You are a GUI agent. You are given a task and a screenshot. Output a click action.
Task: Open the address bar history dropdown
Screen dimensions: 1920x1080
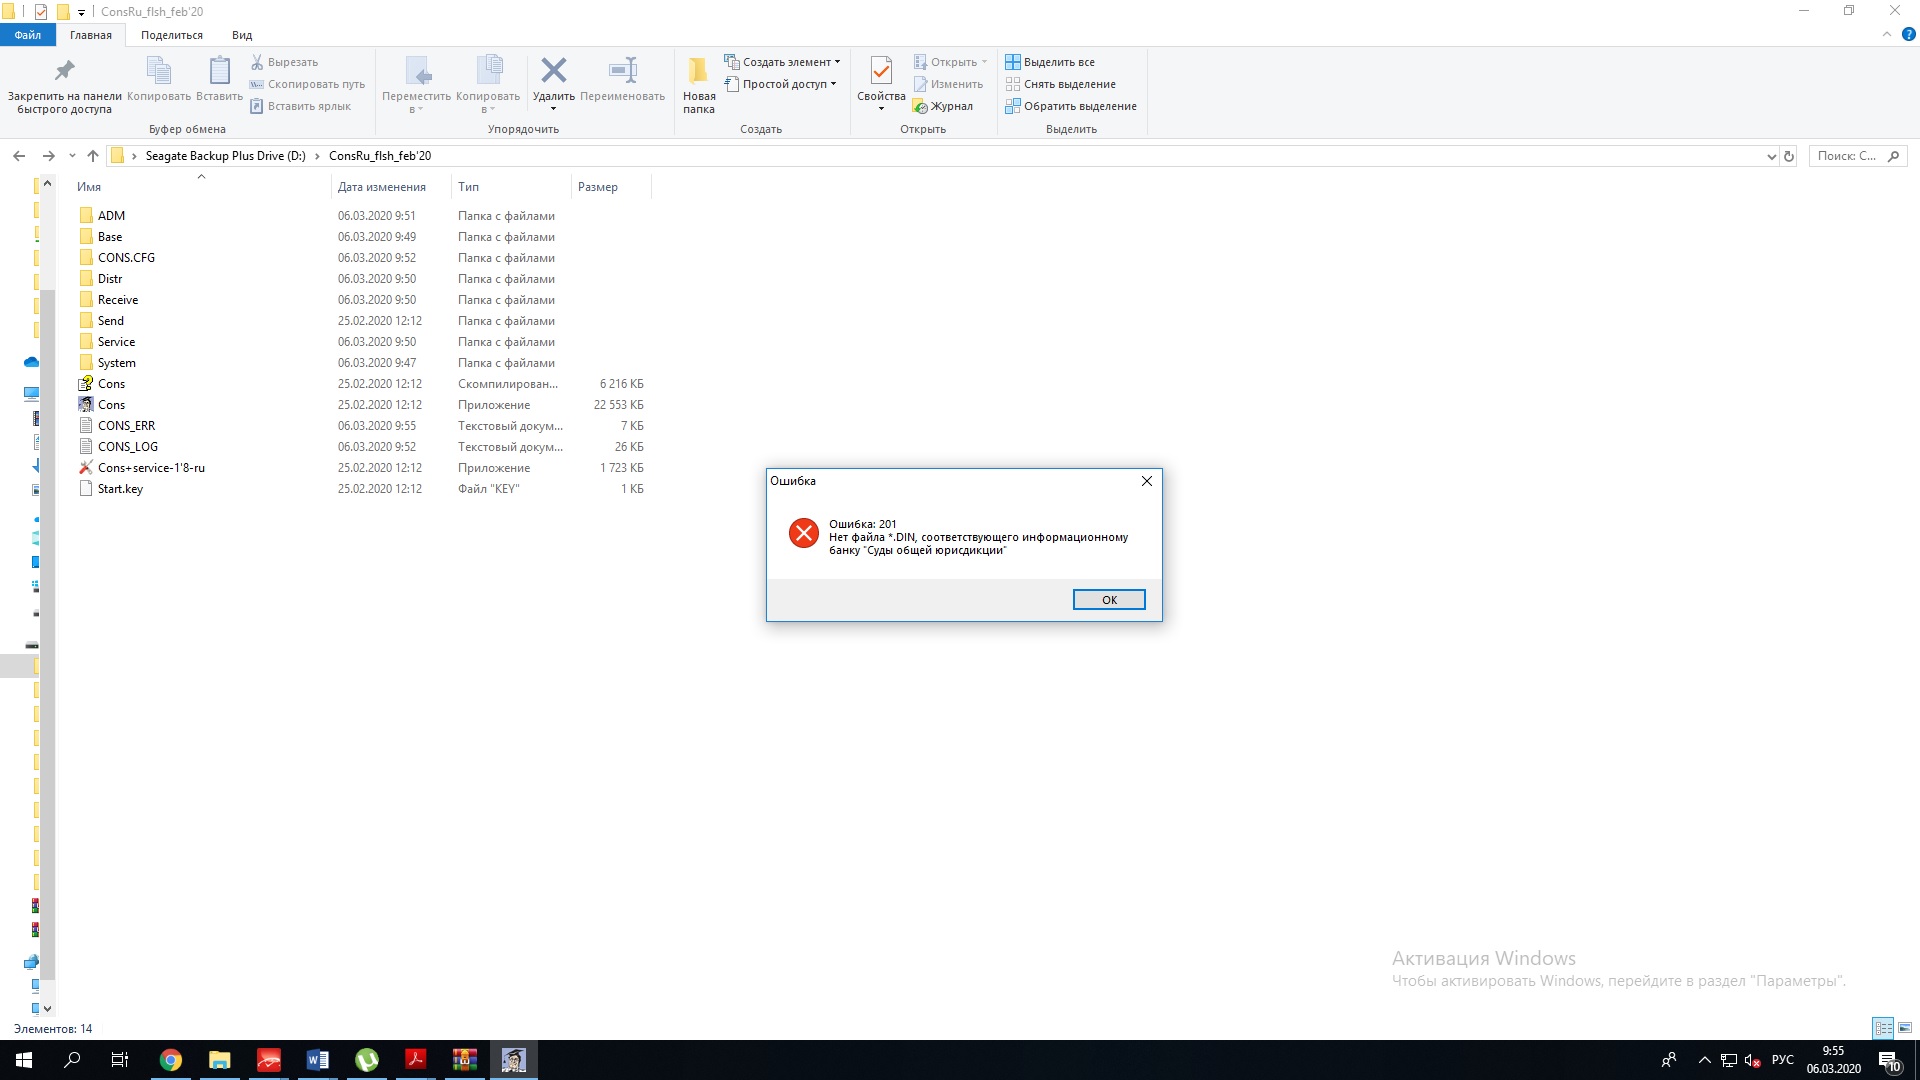[1771, 156]
